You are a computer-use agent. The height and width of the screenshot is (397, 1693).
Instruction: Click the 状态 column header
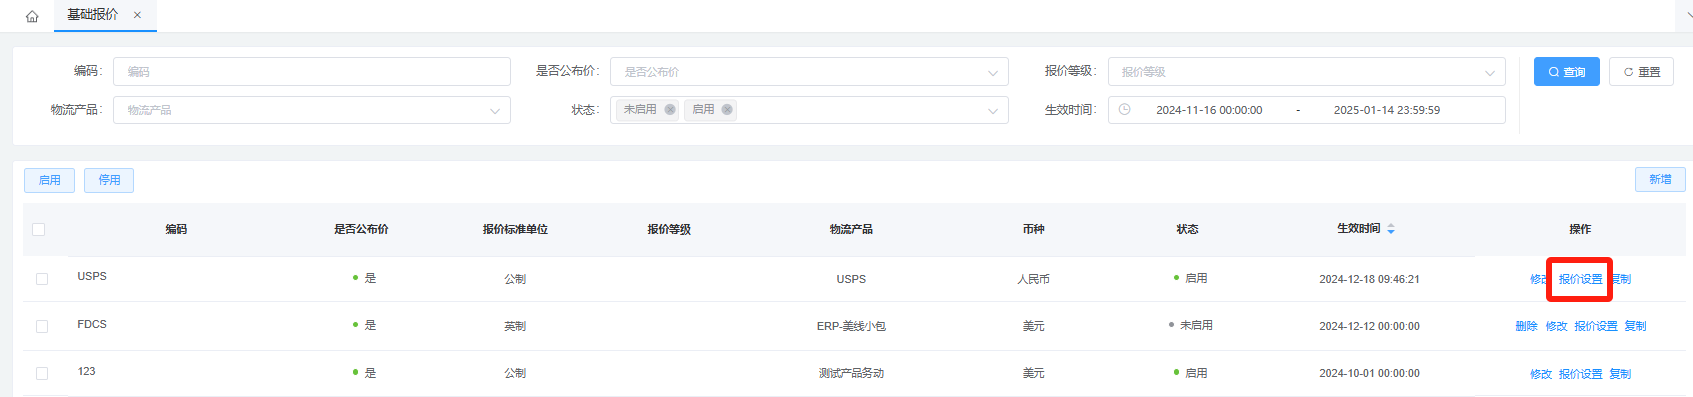pyautogui.click(x=1187, y=229)
